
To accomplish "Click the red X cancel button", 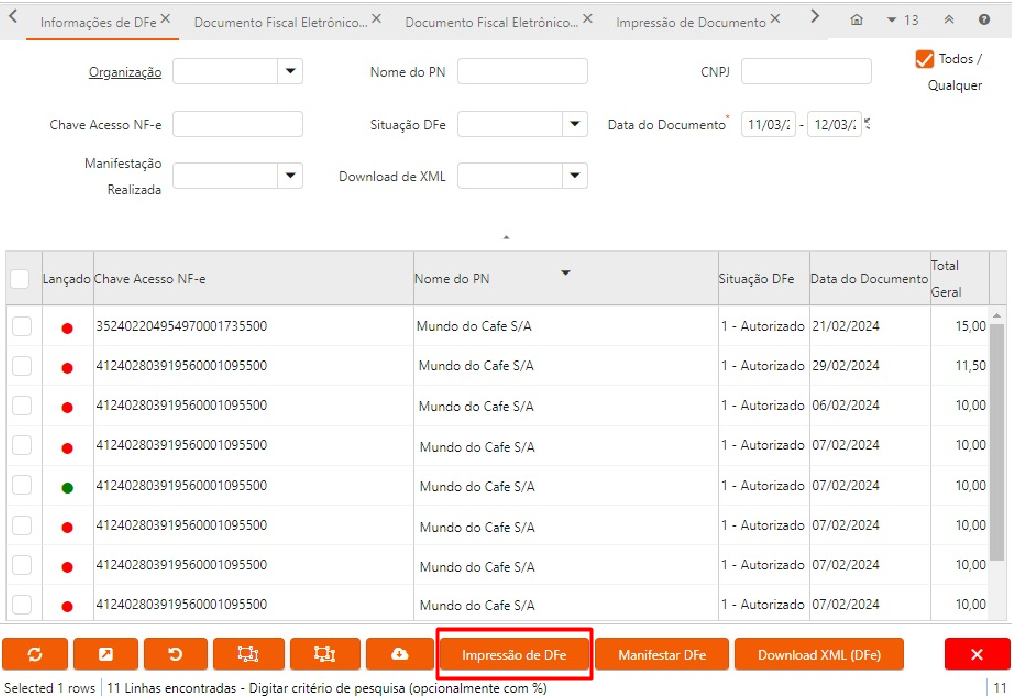I will [977, 654].
